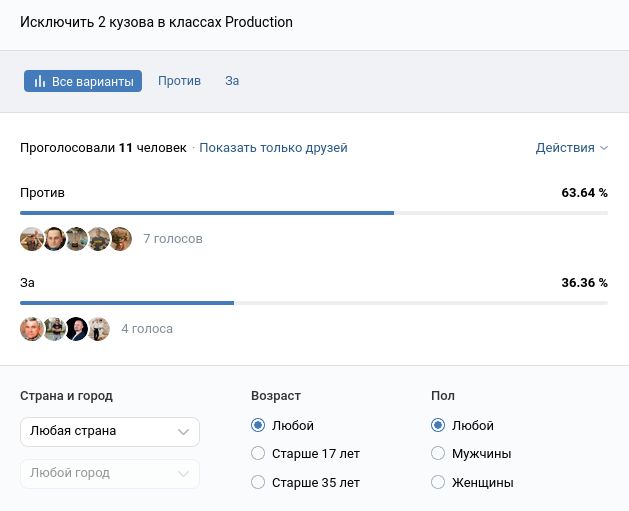This screenshot has width=629, height=511.
Task: Open the 'Действия' dropdown menu
Action: coord(571,148)
